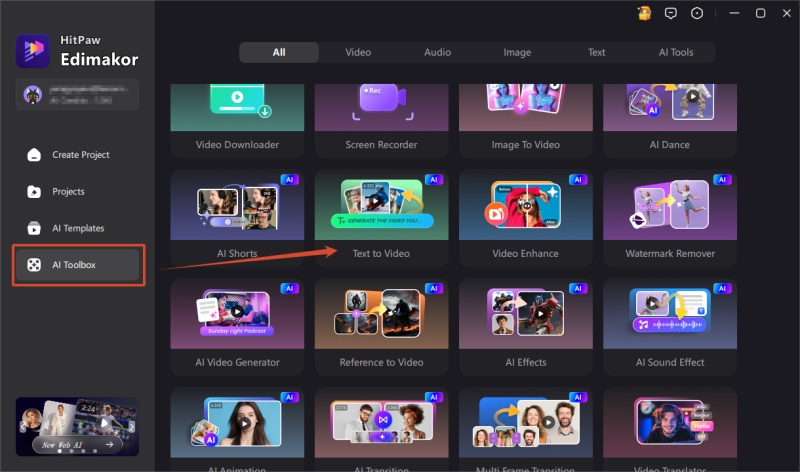This screenshot has height=472, width=800.
Task: Show the next promo banner slide
Action: [132, 427]
